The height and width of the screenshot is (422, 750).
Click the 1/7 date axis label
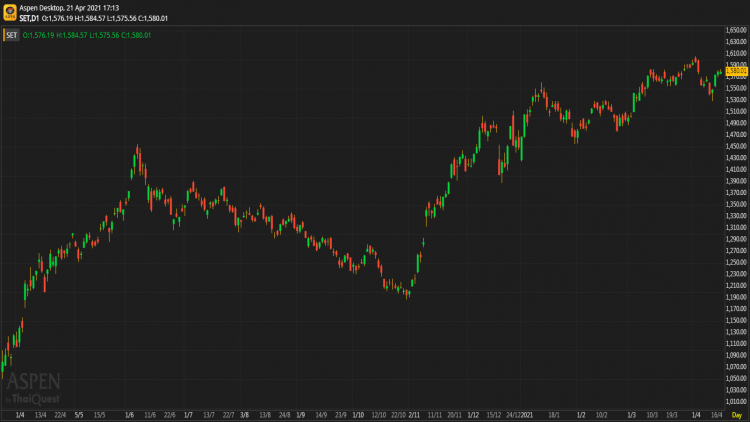188,415
